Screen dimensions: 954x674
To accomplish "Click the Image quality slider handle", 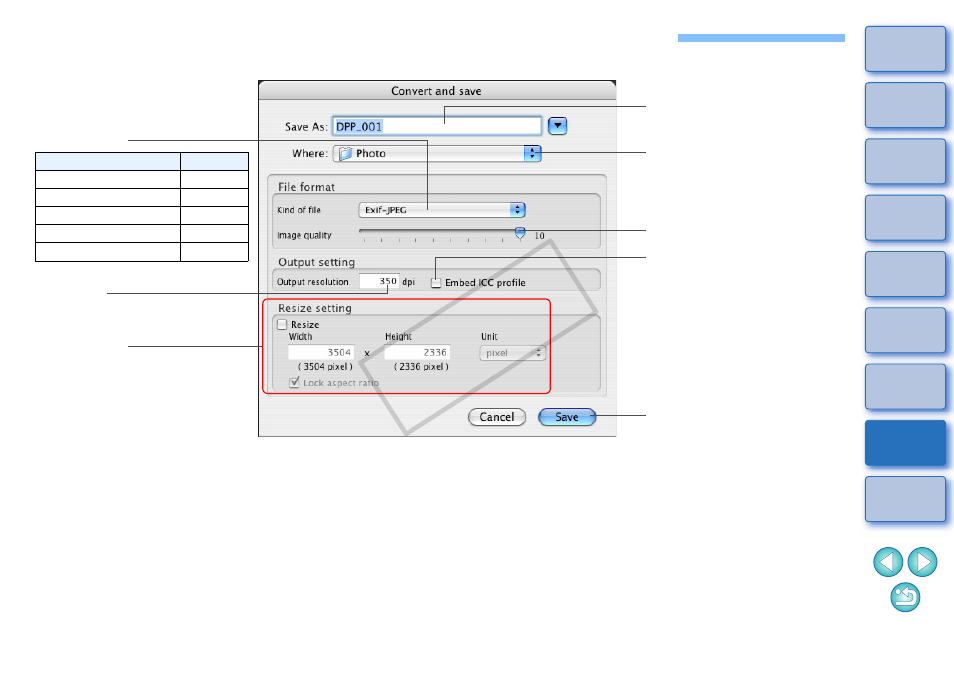I will 520,233.
